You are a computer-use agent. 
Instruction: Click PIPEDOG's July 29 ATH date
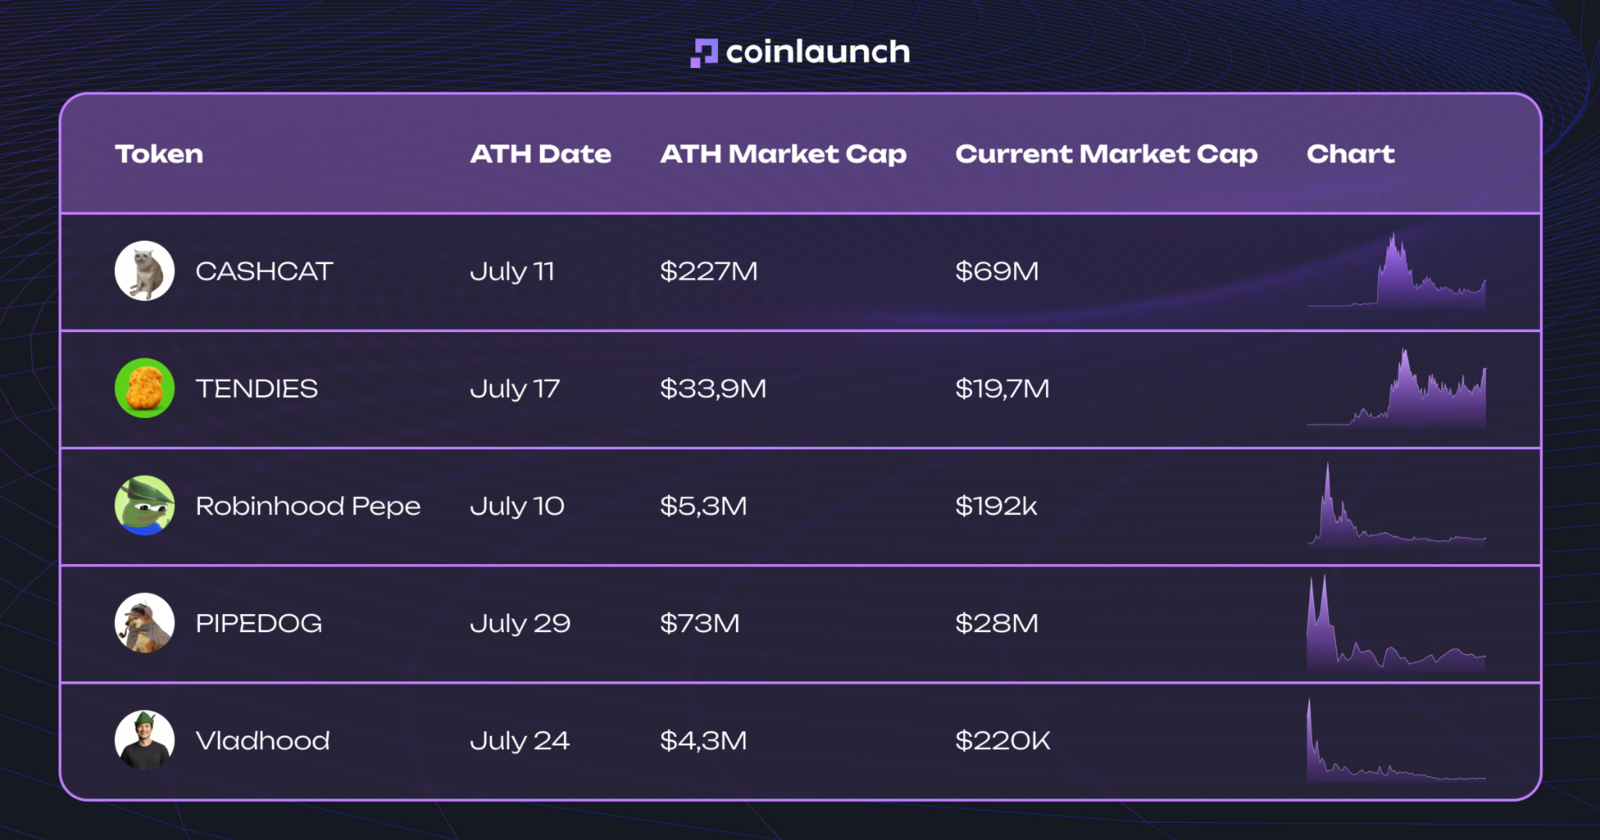click(x=520, y=623)
